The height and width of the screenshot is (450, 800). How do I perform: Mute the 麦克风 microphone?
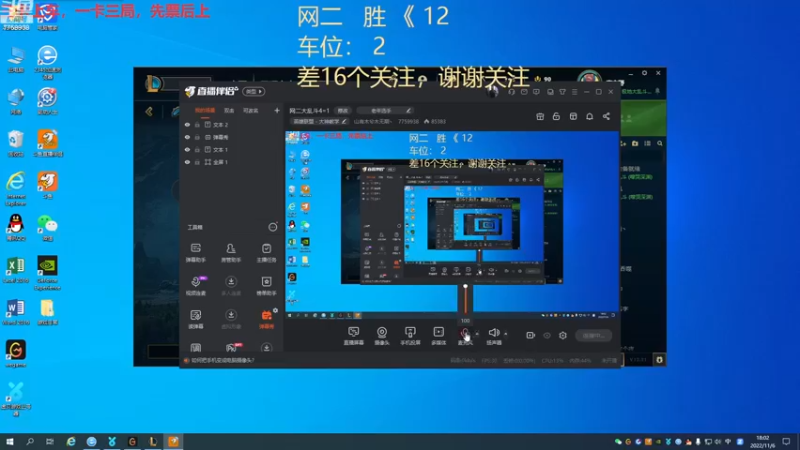465,336
